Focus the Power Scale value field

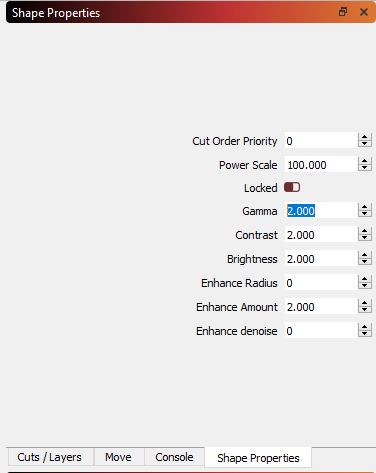(x=321, y=165)
